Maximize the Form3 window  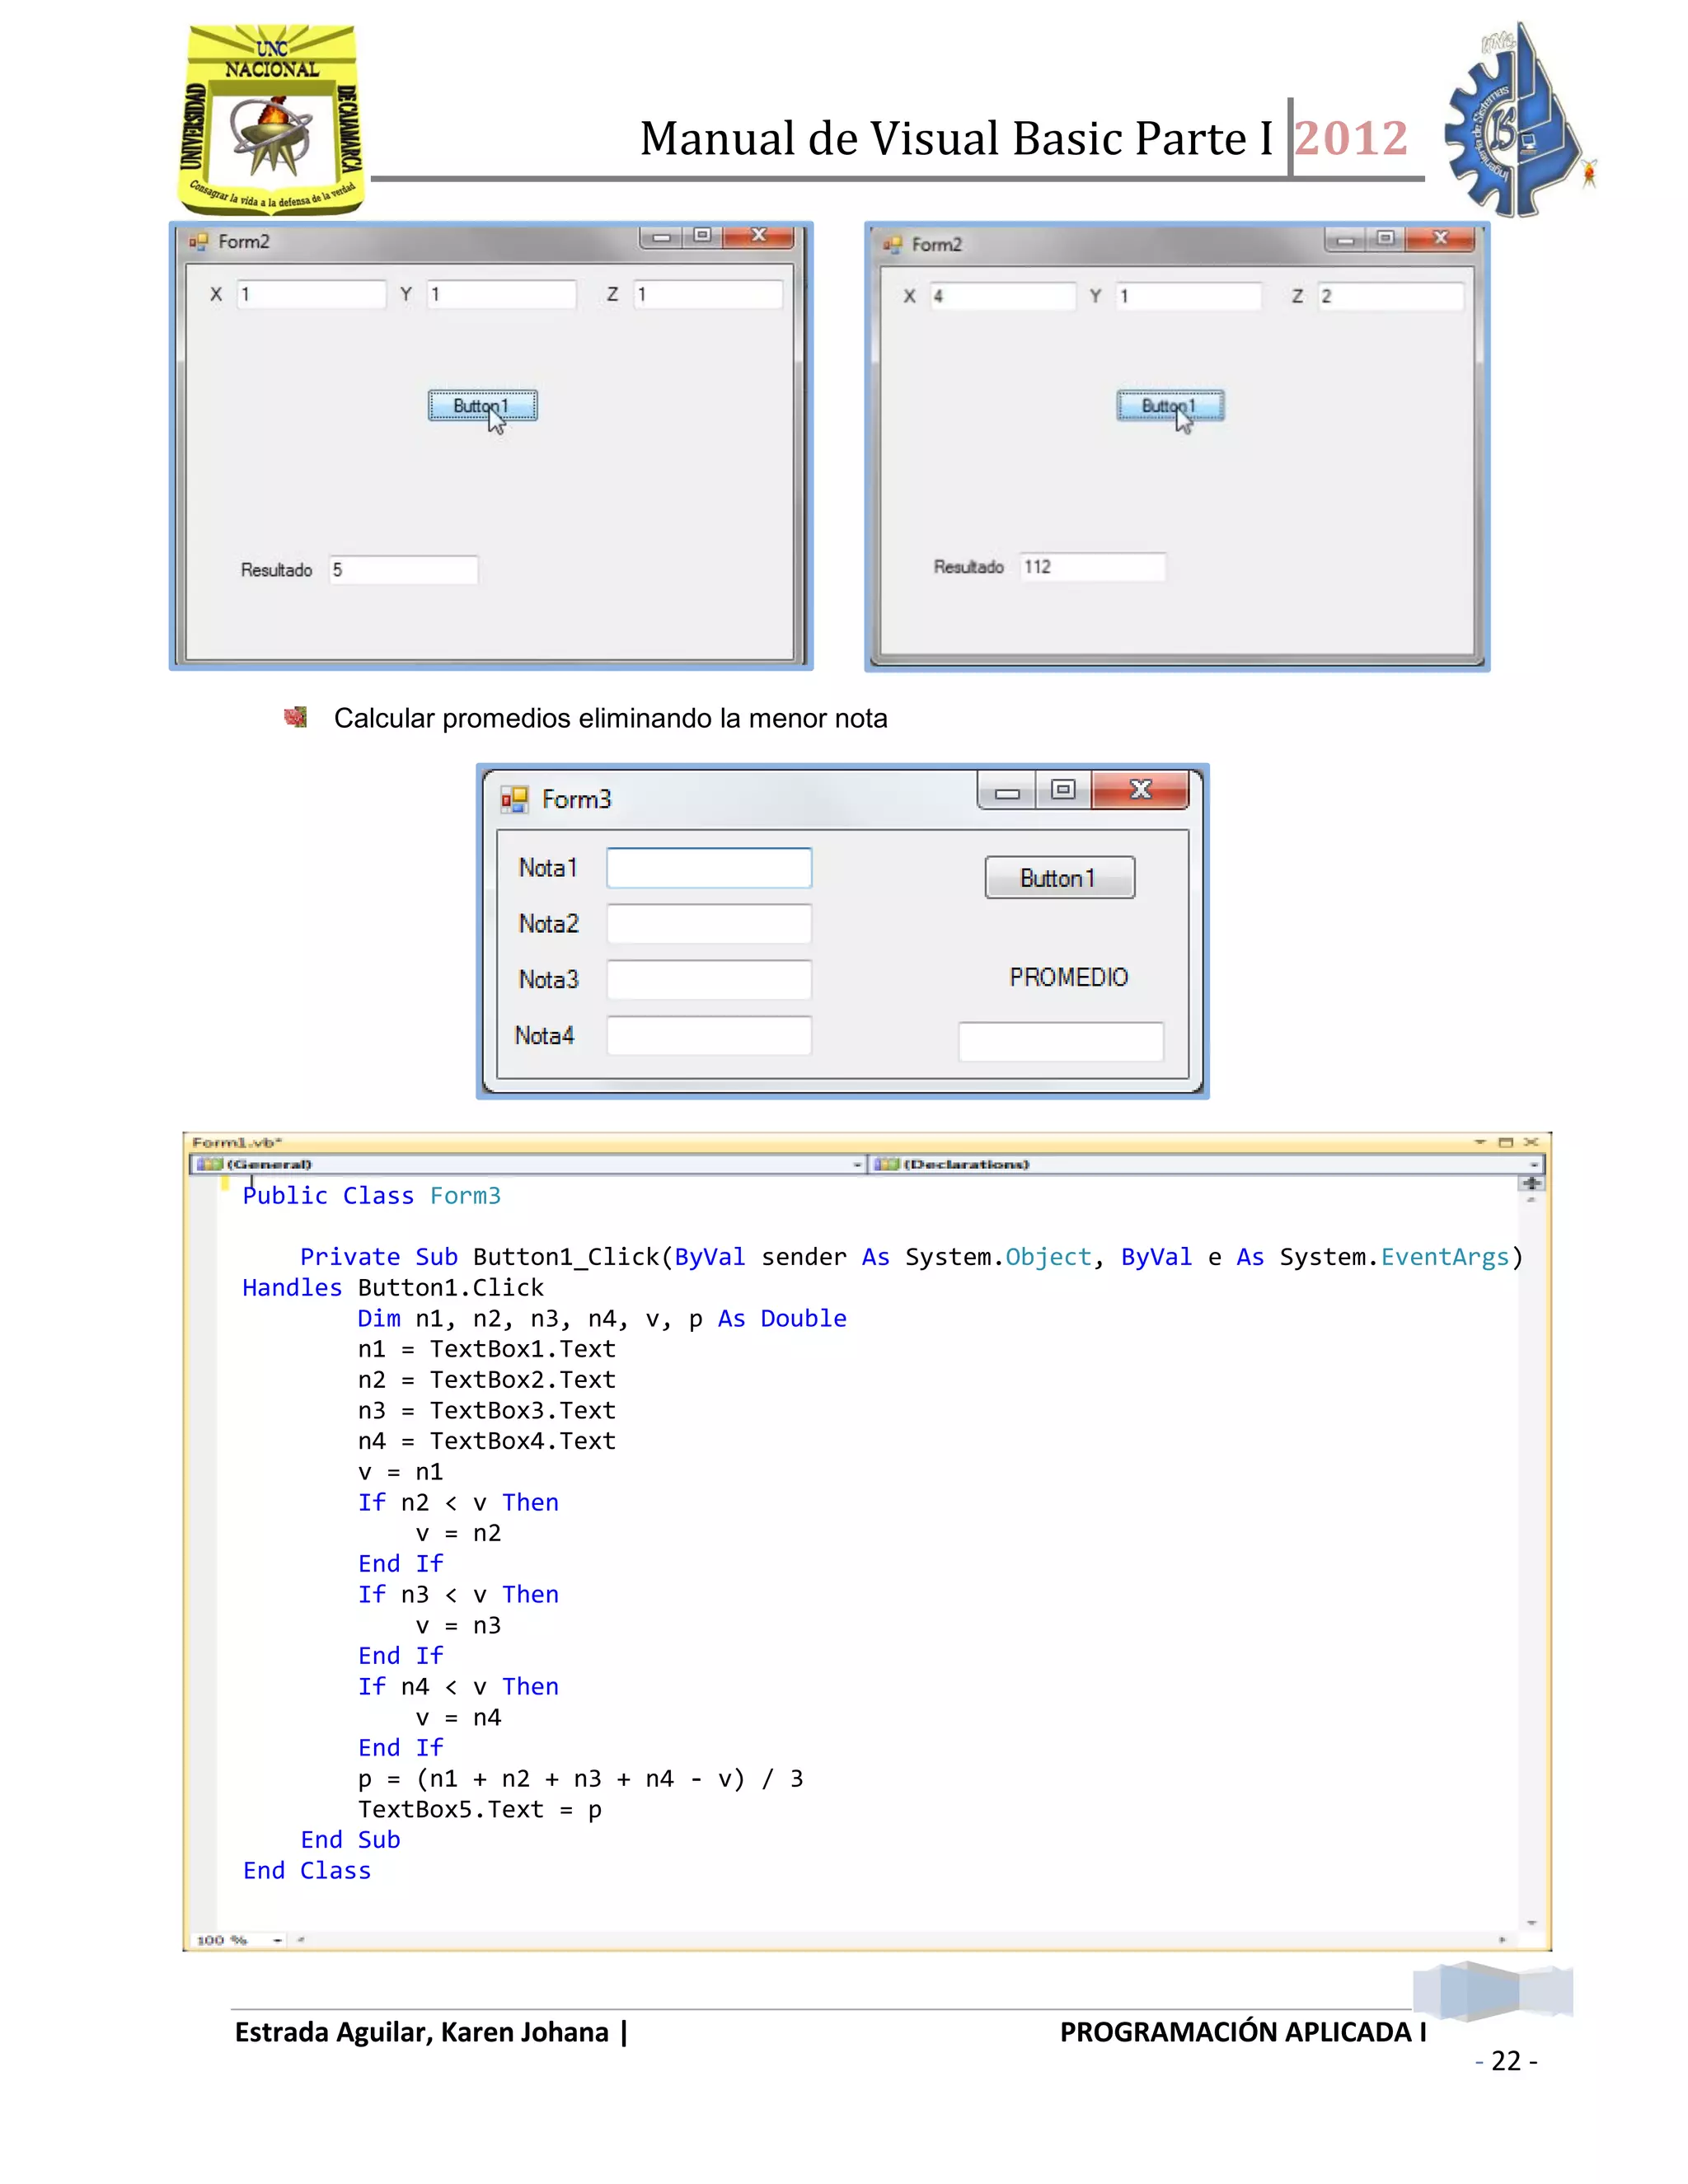pos(1064,790)
